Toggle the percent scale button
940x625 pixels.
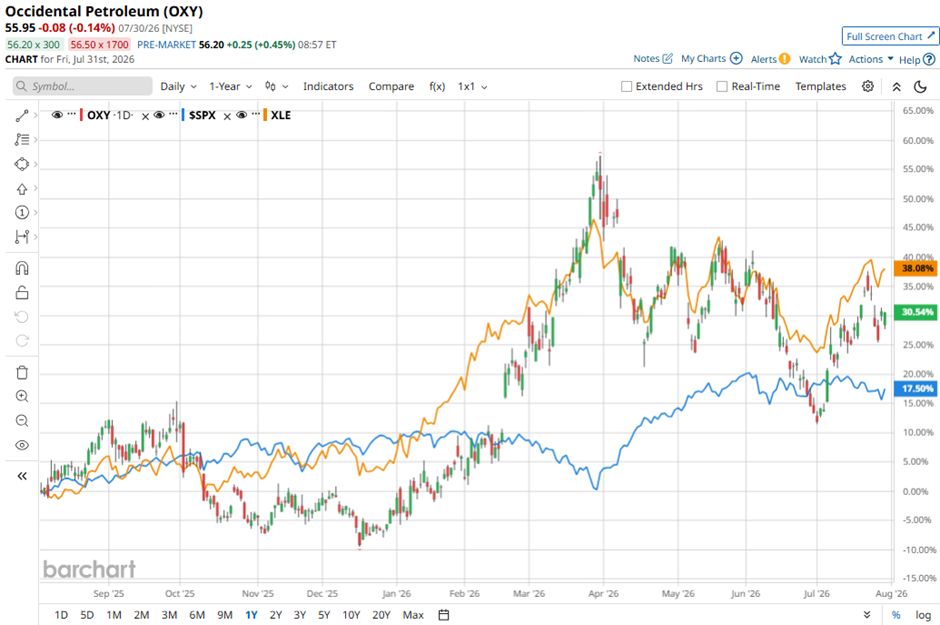(x=896, y=615)
